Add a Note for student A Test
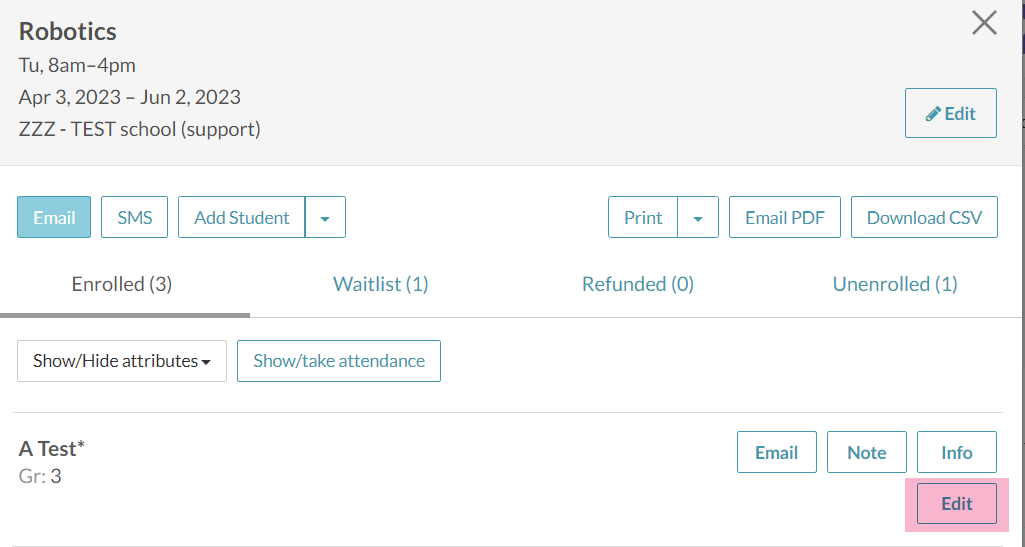This screenshot has height=547, width=1025. point(866,452)
